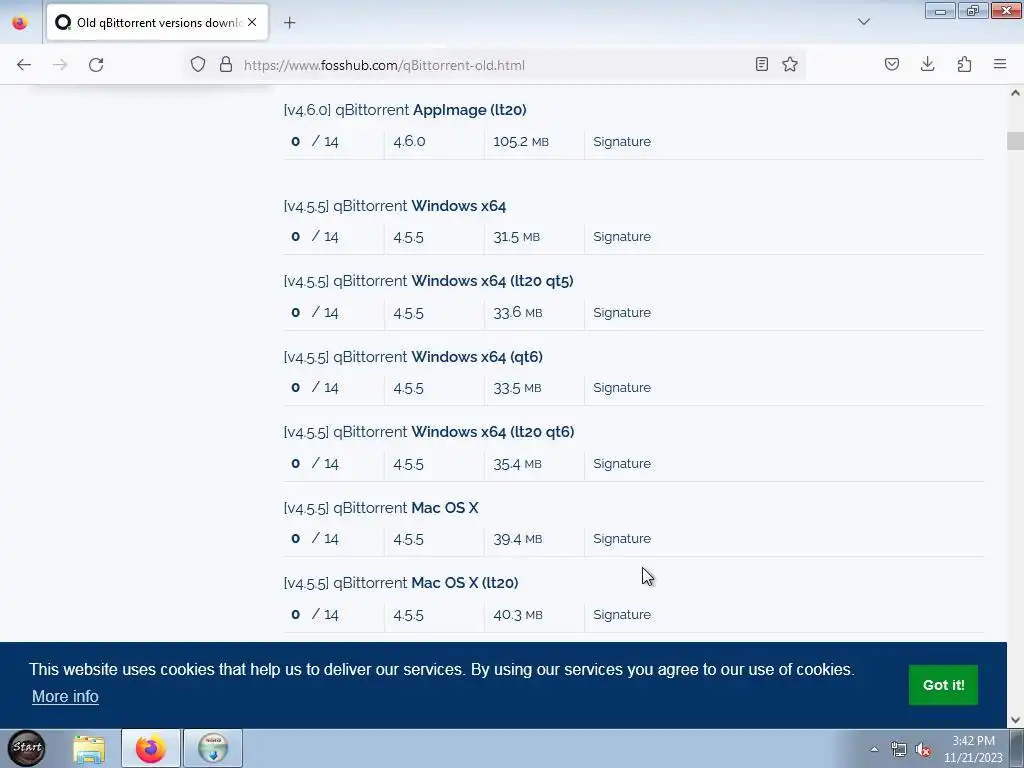Reload the current page
The image size is (1024, 768).
96,65
